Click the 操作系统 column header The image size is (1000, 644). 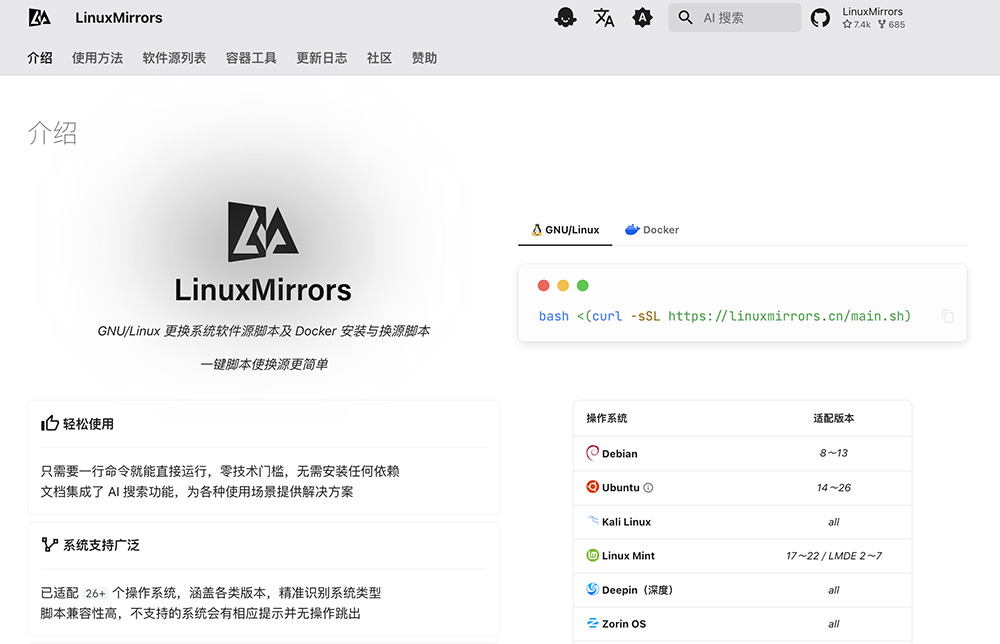pyautogui.click(x=607, y=418)
